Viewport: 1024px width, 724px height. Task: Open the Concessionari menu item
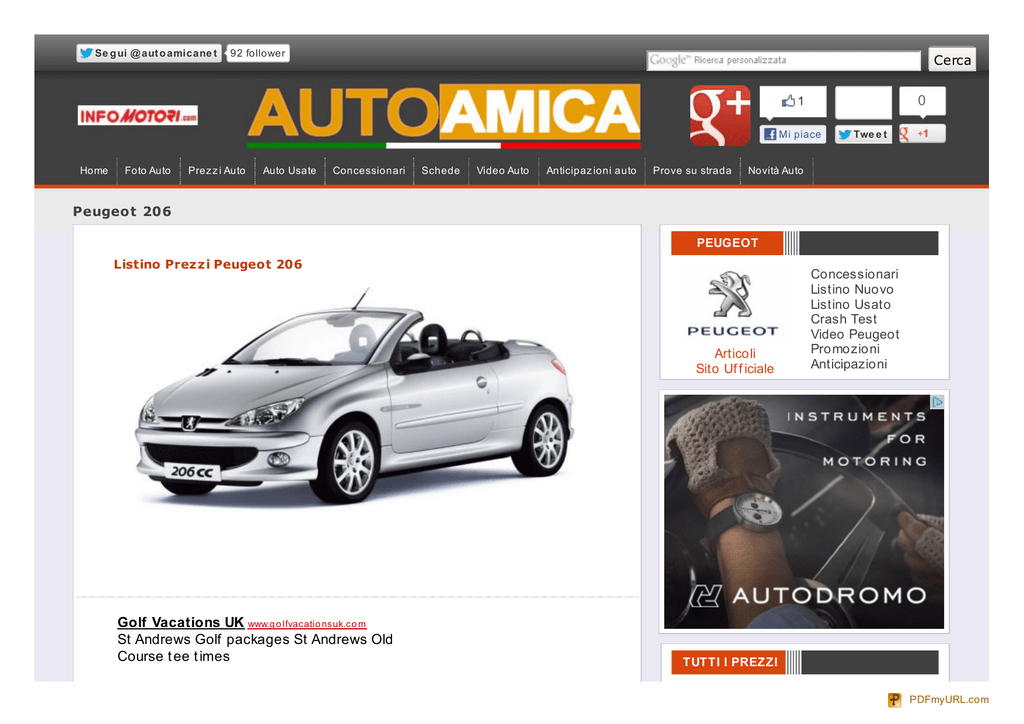(369, 170)
